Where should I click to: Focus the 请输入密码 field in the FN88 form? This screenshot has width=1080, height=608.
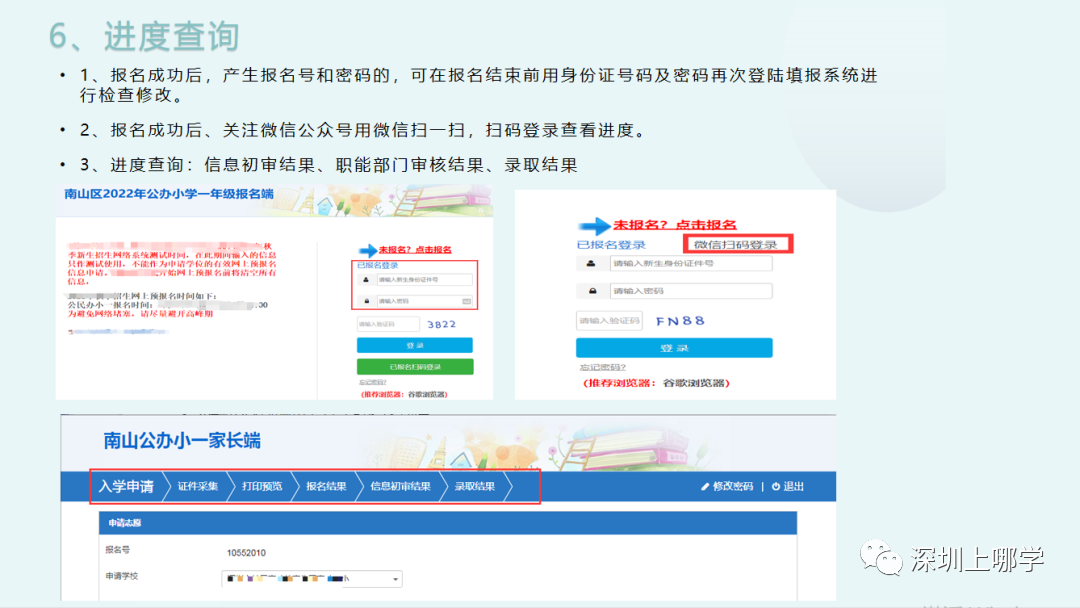pyautogui.click(x=691, y=291)
